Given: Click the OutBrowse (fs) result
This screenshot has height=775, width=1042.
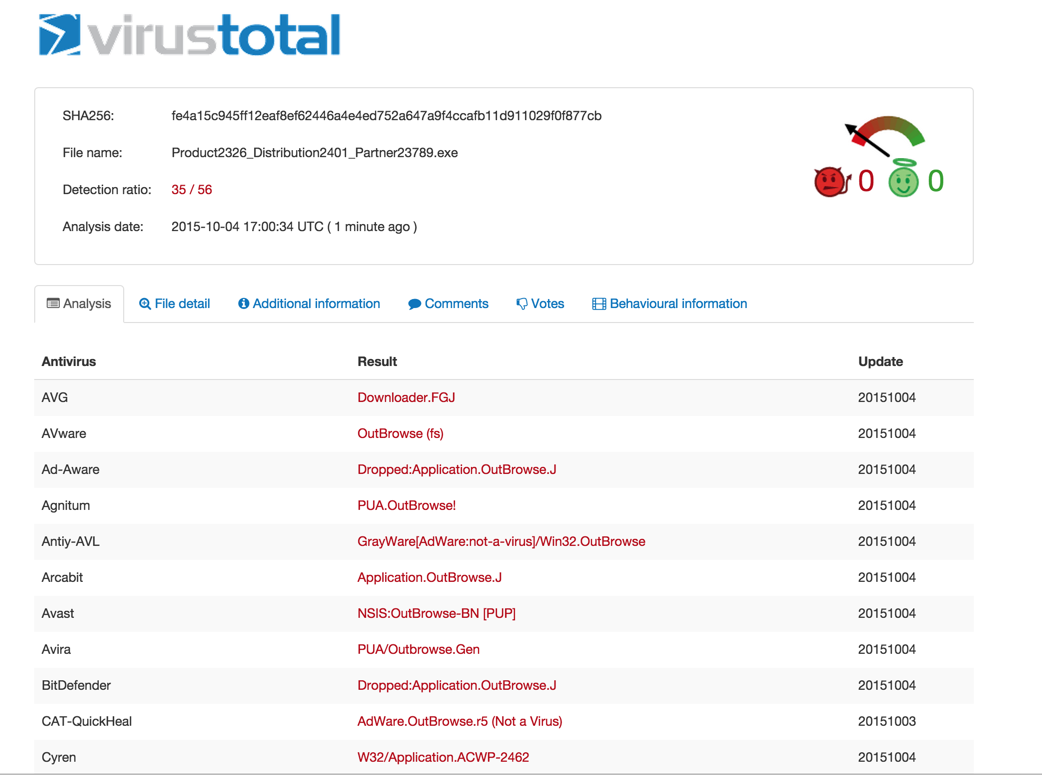Looking at the screenshot, I should [400, 433].
